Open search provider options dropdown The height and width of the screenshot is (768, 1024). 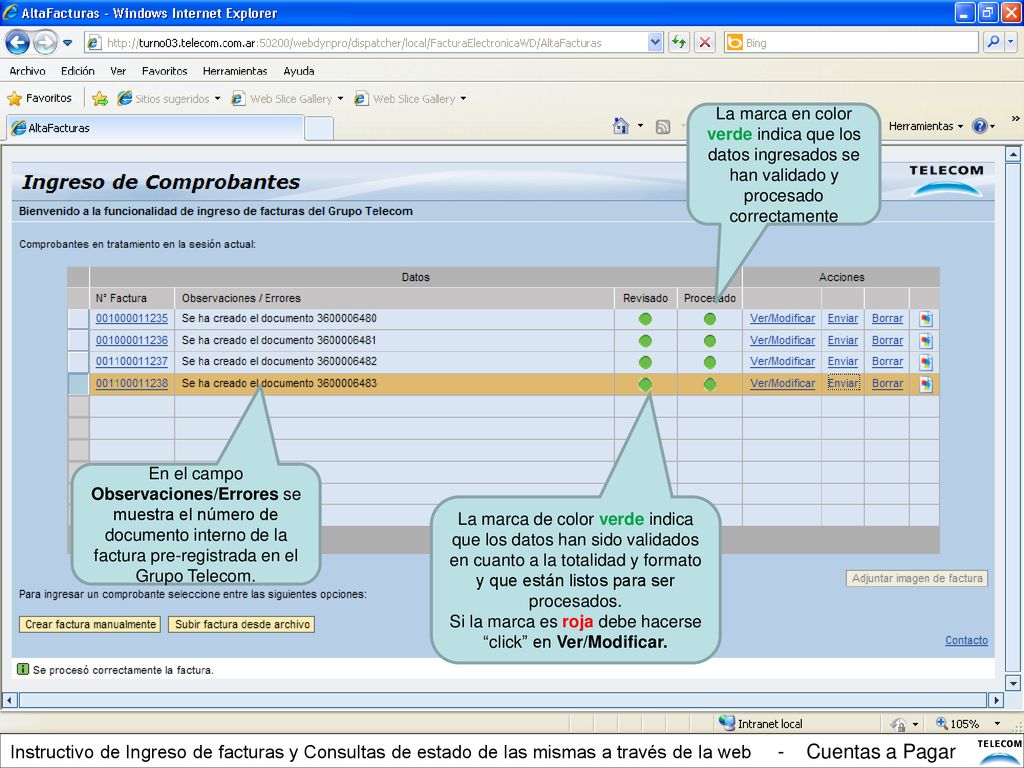point(1011,43)
